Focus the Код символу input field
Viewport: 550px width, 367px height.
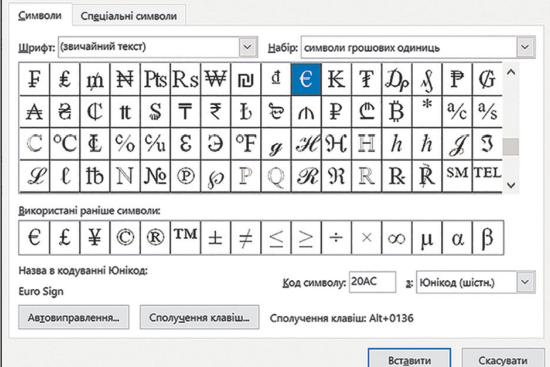(x=373, y=282)
